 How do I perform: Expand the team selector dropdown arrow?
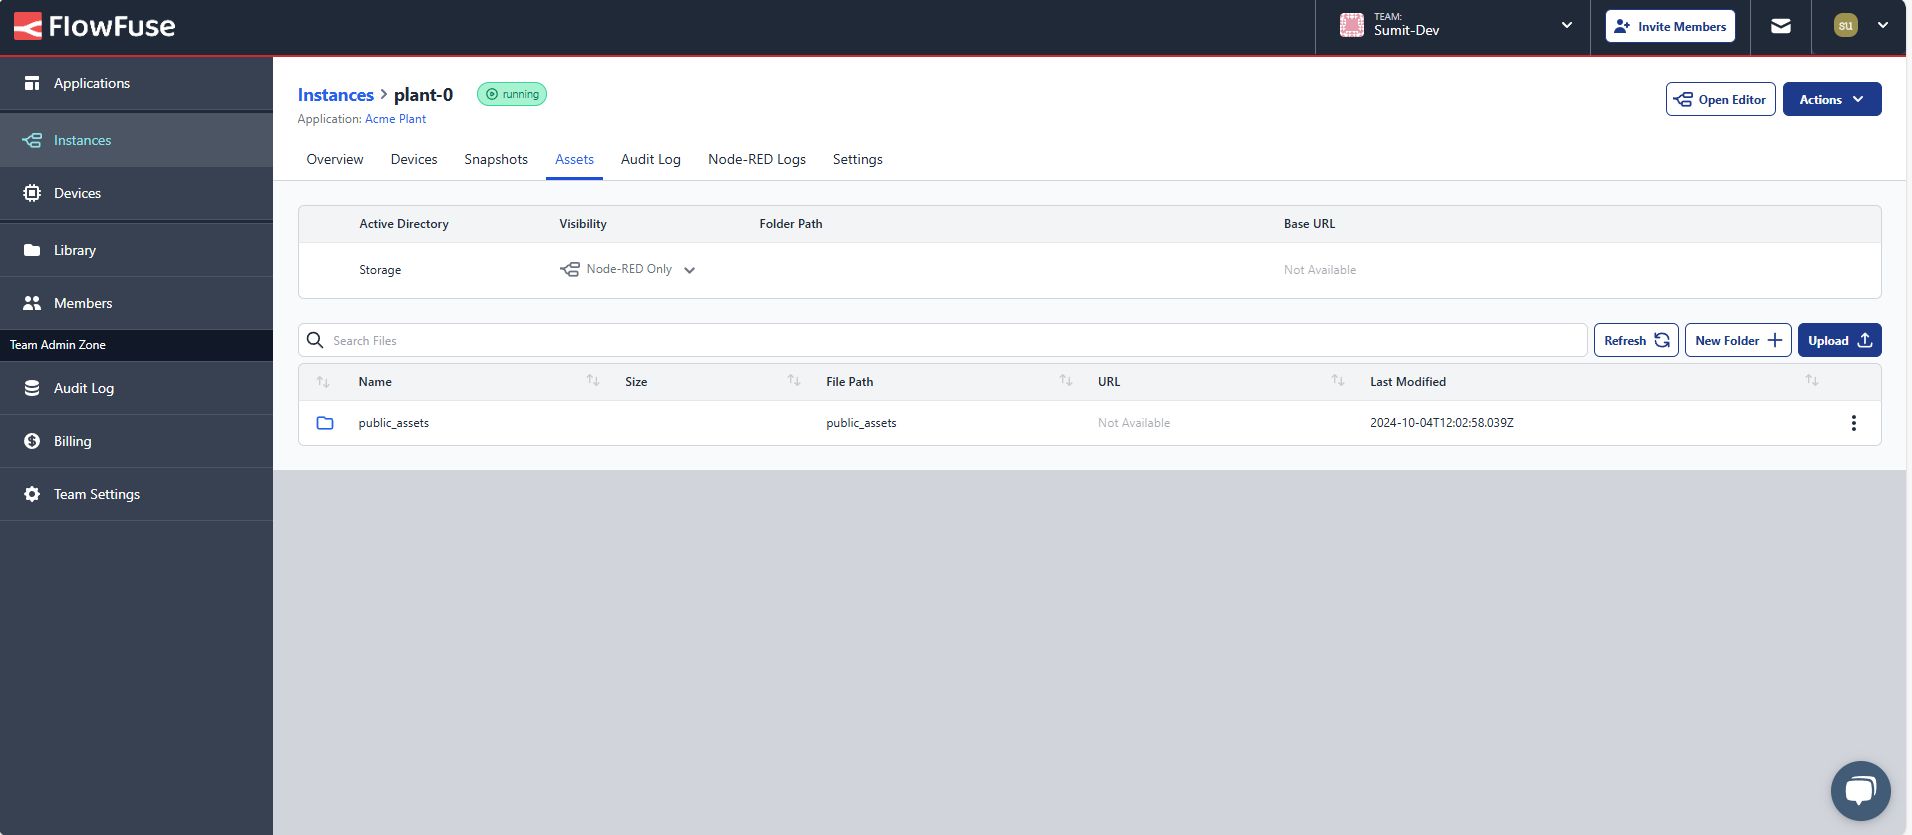[1567, 26]
